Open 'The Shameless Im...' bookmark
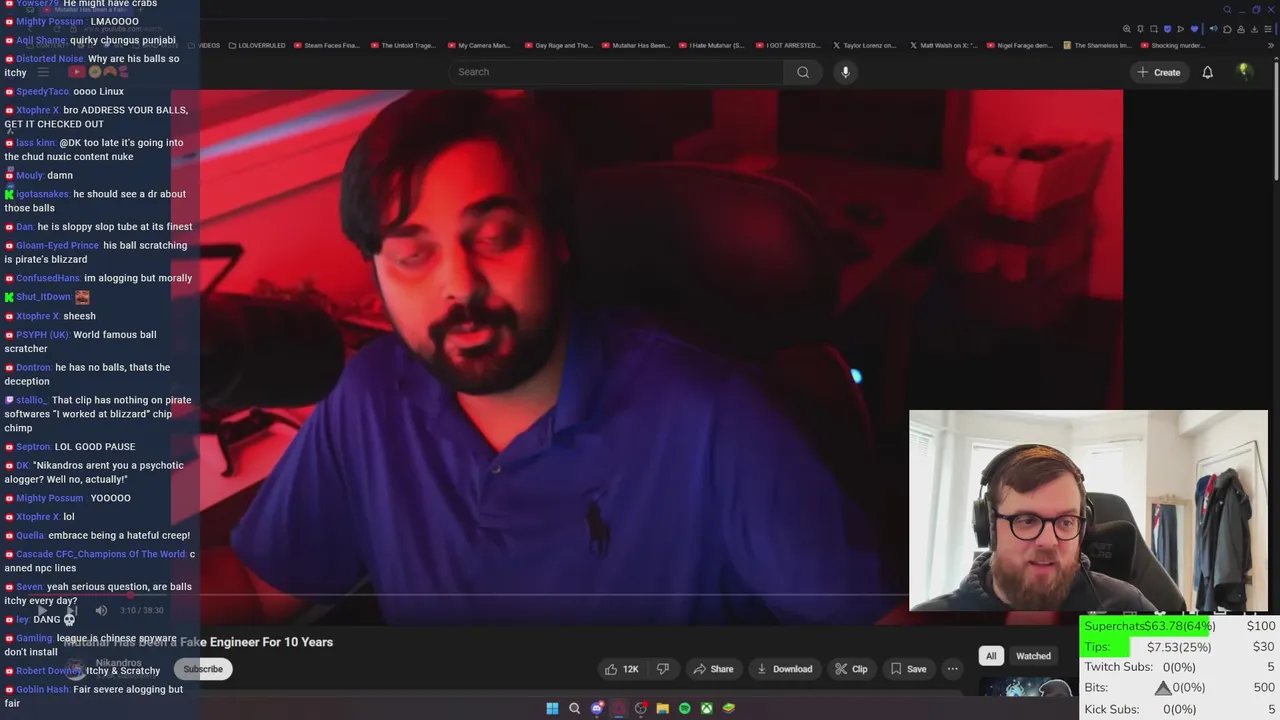 (1097, 45)
